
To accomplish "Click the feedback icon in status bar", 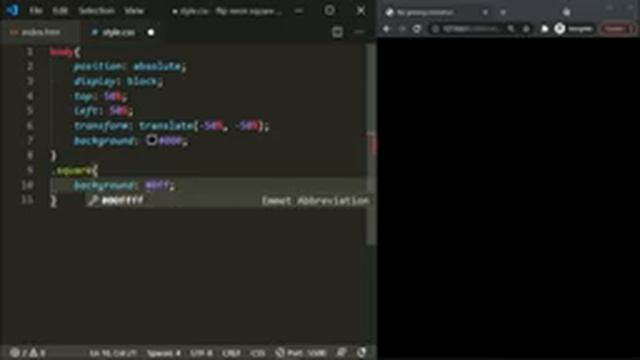I will (x=341, y=353).
